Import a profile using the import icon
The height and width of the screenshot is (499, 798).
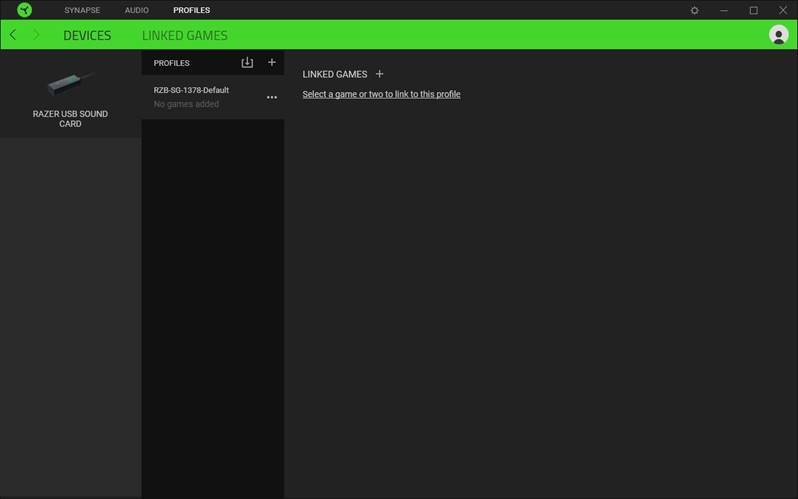coord(247,63)
